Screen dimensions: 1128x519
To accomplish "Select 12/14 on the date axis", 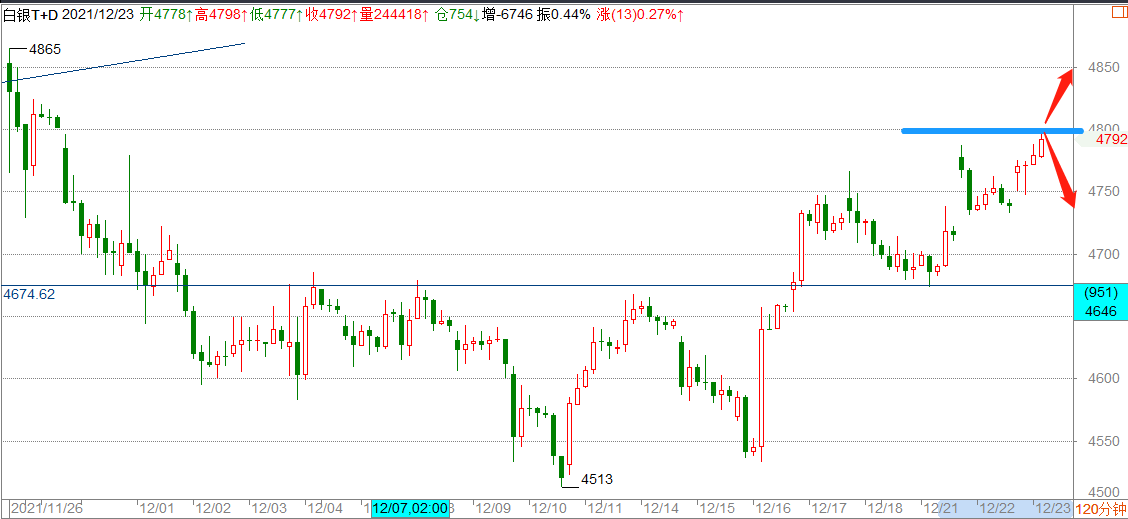I will click(661, 509).
